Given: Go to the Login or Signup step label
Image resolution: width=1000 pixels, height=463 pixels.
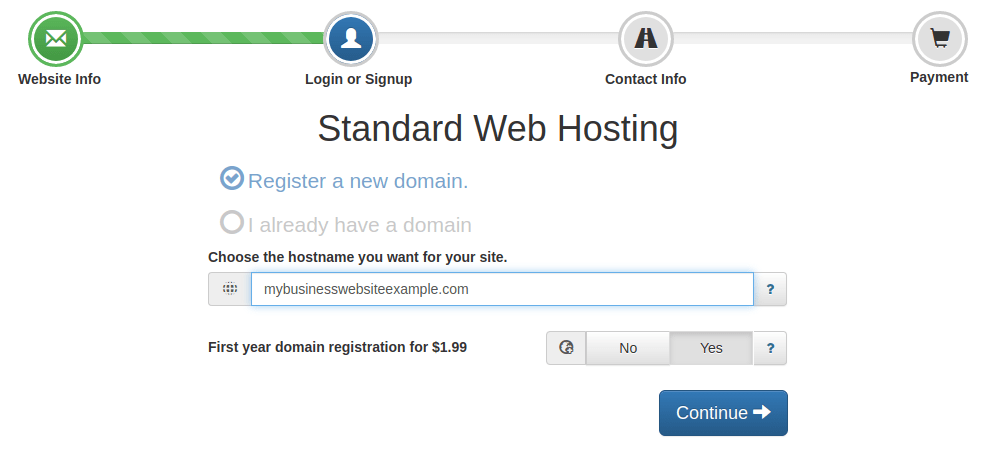Looking at the screenshot, I should click(x=358, y=79).
